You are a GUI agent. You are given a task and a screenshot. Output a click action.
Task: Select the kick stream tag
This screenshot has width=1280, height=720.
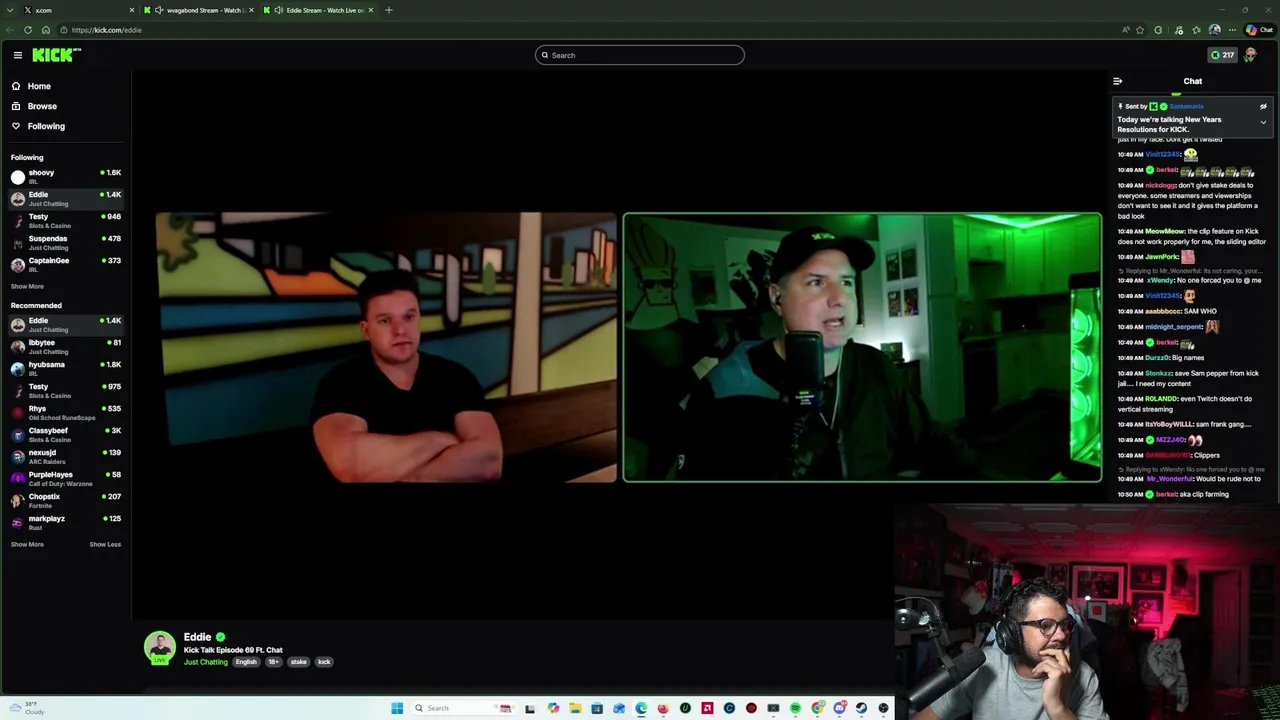(324, 662)
